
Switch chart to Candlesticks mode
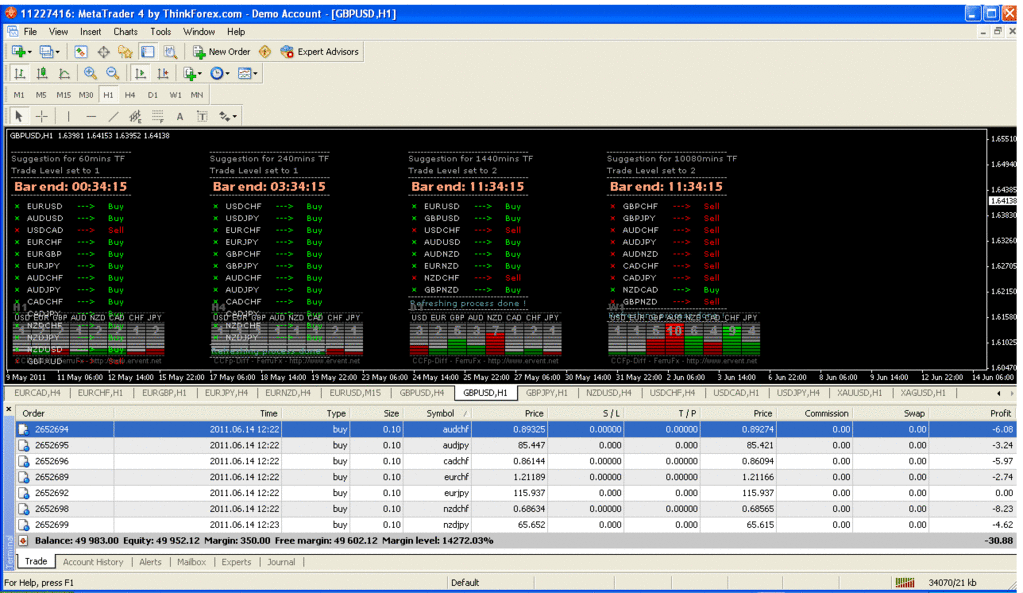click(42, 73)
